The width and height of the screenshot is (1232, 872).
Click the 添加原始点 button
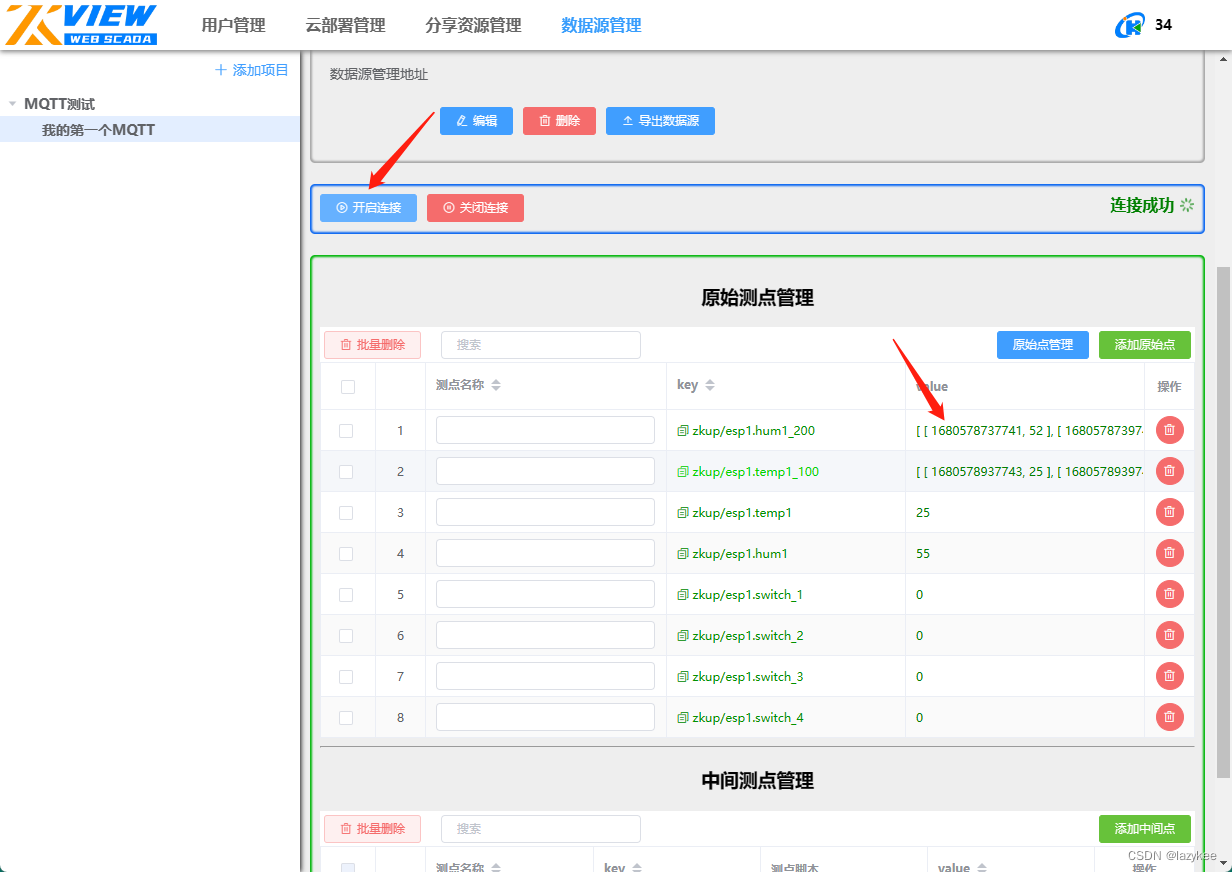pos(1145,344)
